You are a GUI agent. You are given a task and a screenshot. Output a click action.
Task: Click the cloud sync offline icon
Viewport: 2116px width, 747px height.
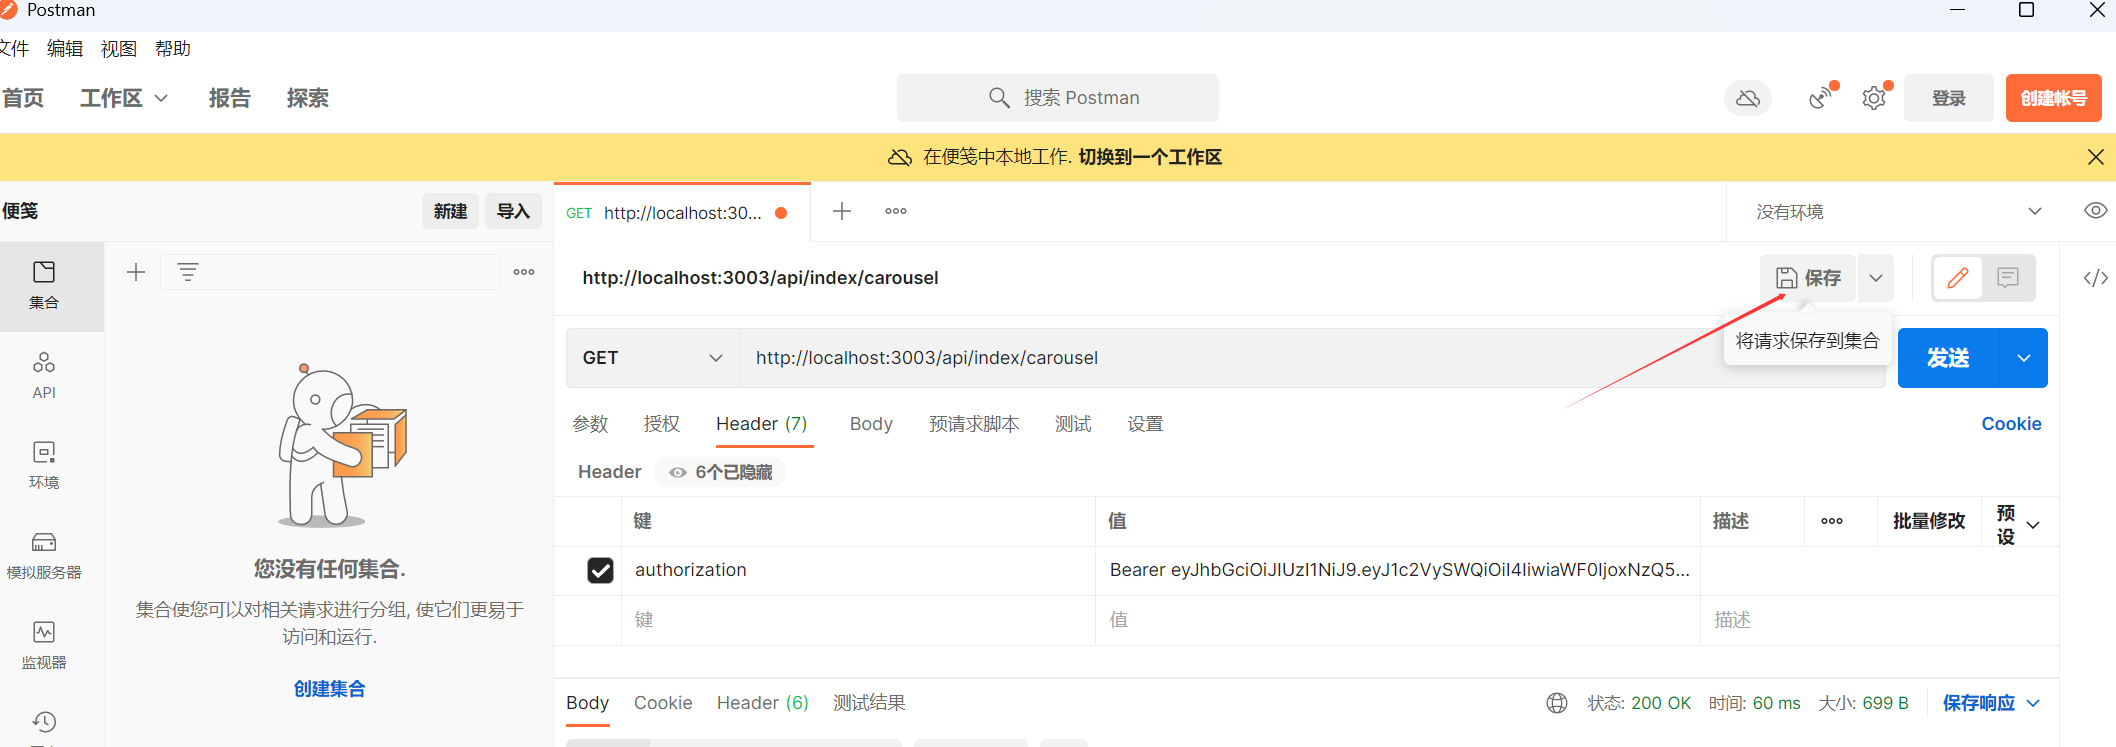point(1748,98)
